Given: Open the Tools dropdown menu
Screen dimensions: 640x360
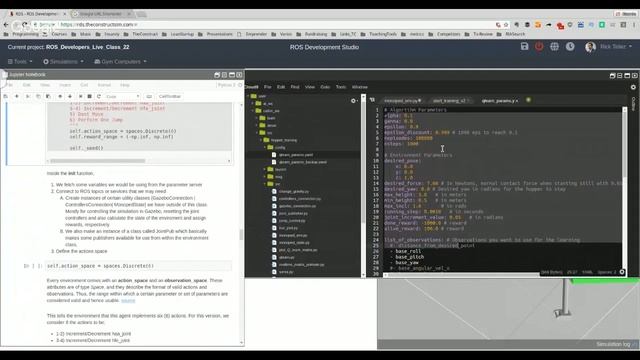Looking at the screenshot, I should click(x=20, y=62).
